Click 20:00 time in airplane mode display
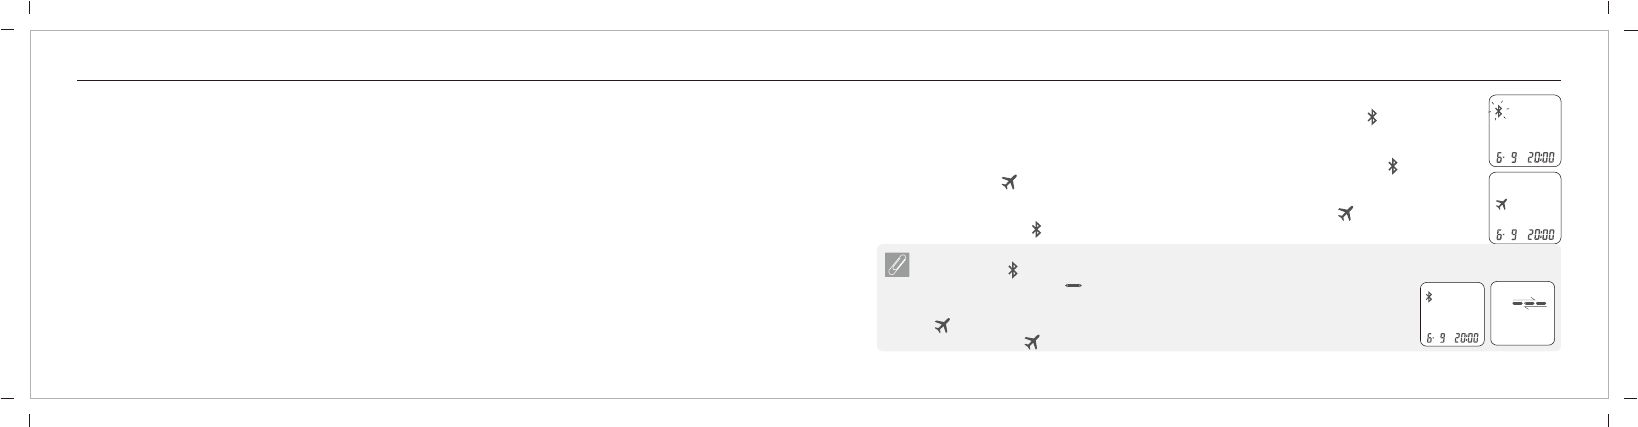1638x427 pixels. [1541, 235]
